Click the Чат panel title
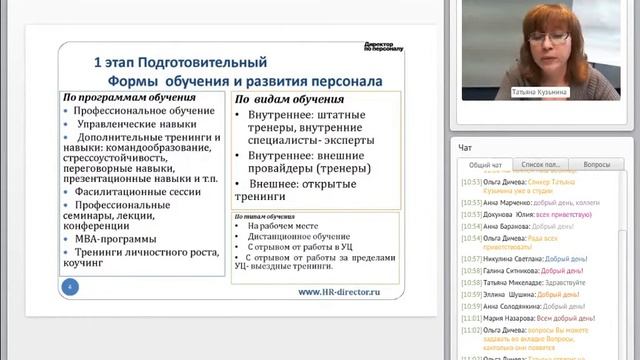Viewport: 640px width, 360px height. click(465, 148)
